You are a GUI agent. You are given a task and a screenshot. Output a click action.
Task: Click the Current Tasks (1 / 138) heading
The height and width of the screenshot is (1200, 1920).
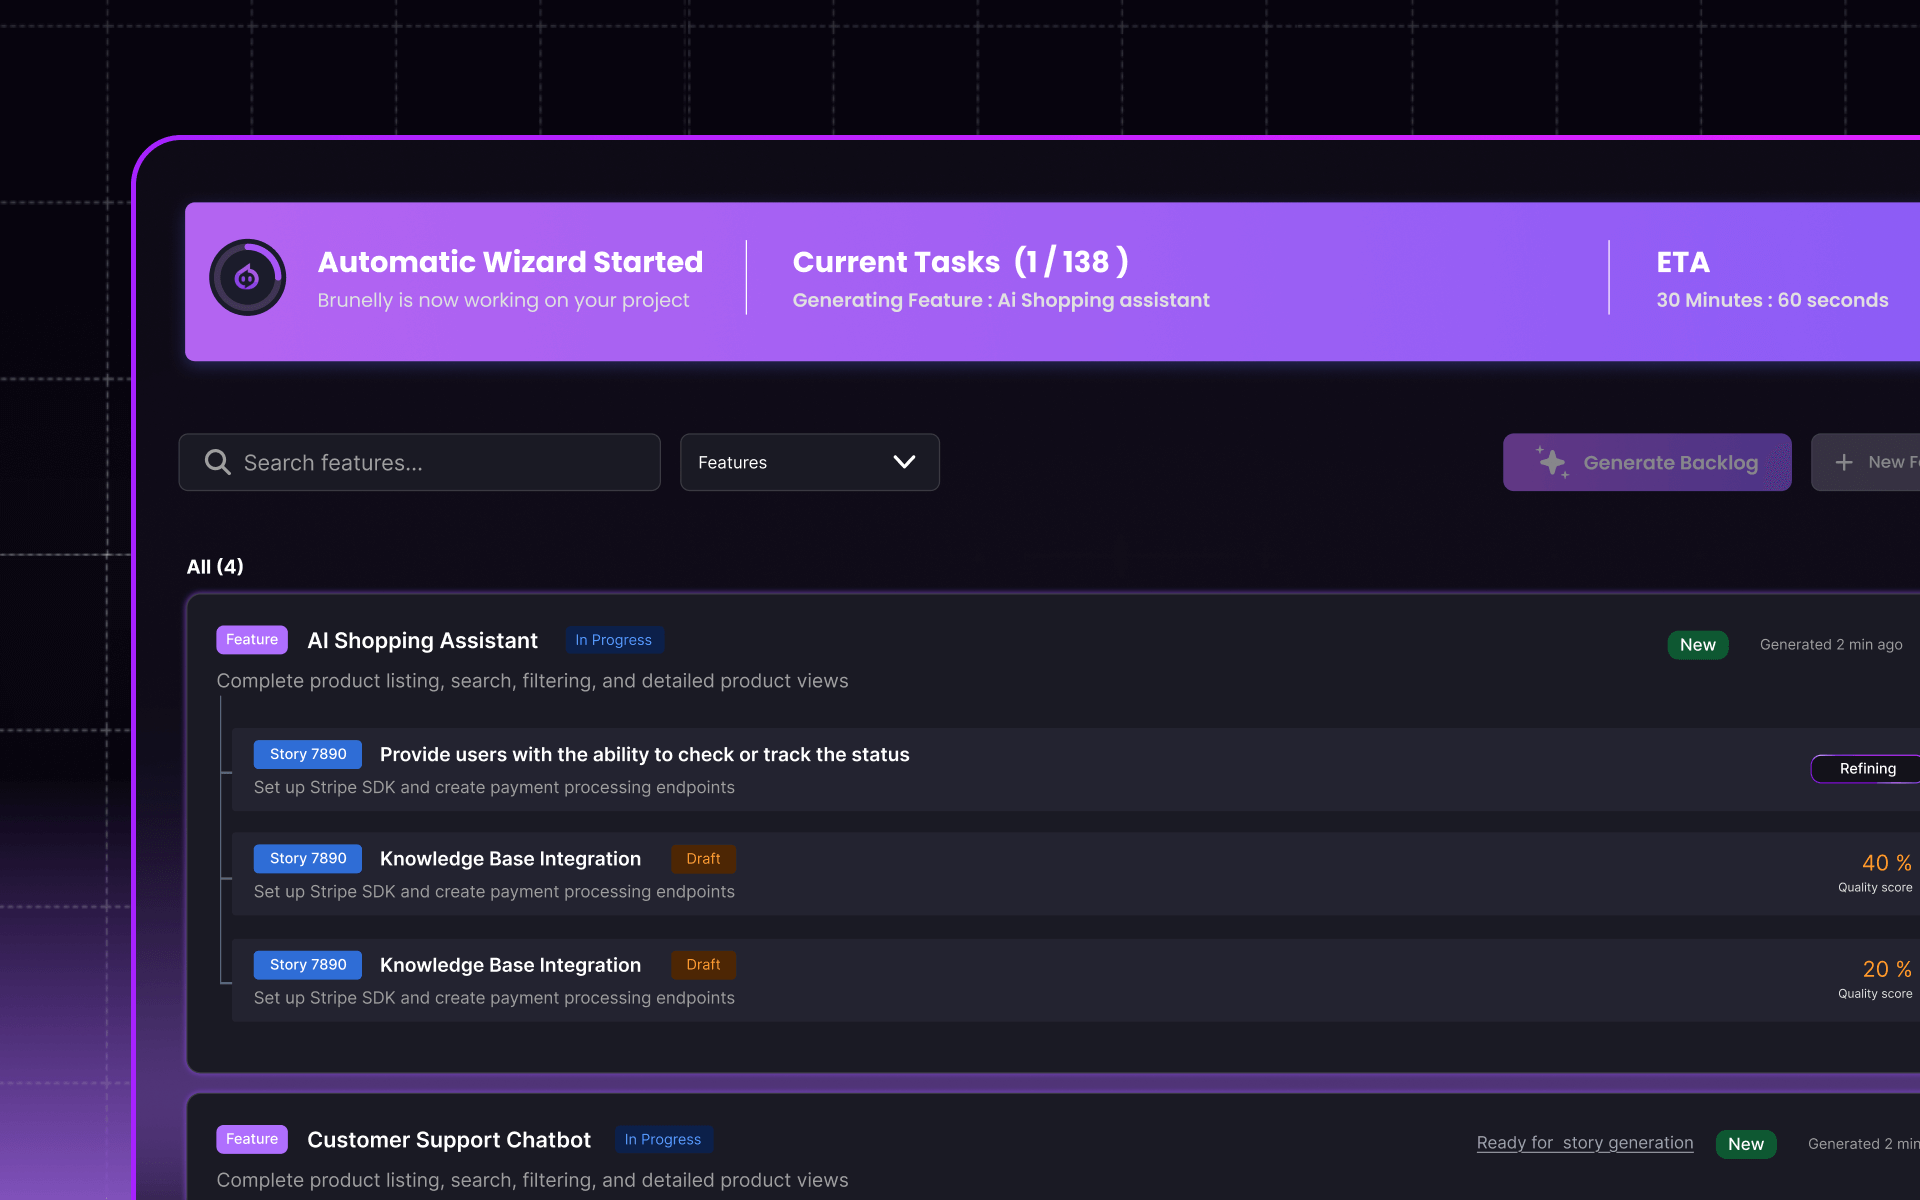[961, 262]
